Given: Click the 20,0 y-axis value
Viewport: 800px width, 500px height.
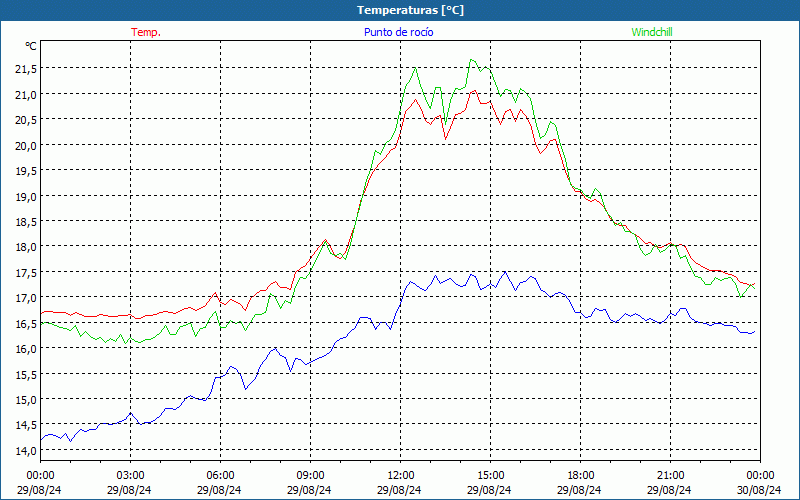Looking at the screenshot, I should click(26, 145).
